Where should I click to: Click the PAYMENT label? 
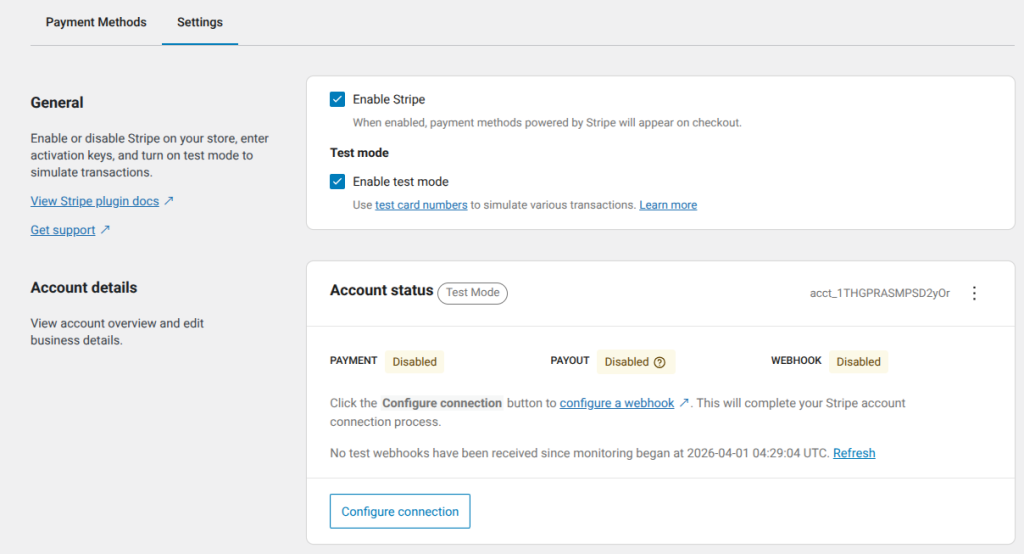click(x=353, y=361)
